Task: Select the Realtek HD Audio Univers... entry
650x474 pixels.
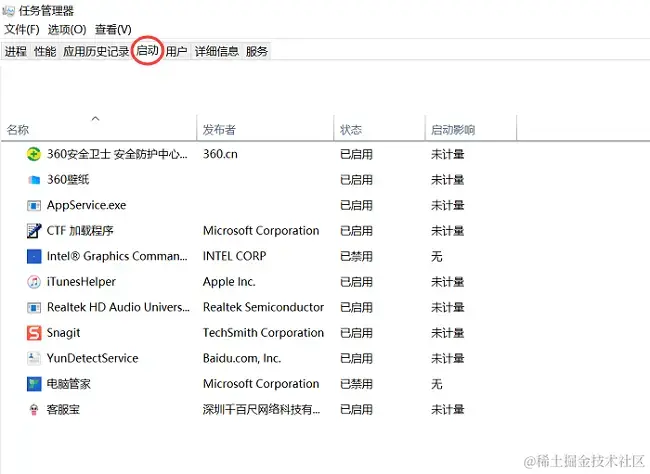Action: (118, 307)
